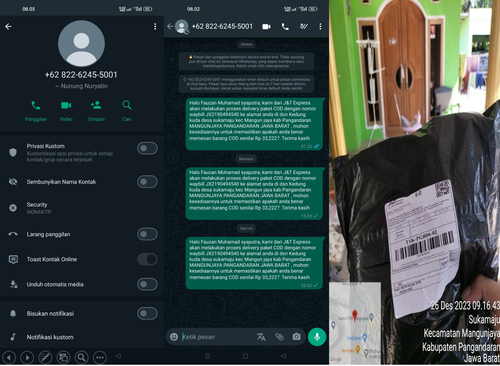Toggle the Privasi Kustom switch
This screenshot has height=366, width=500.
(147, 148)
